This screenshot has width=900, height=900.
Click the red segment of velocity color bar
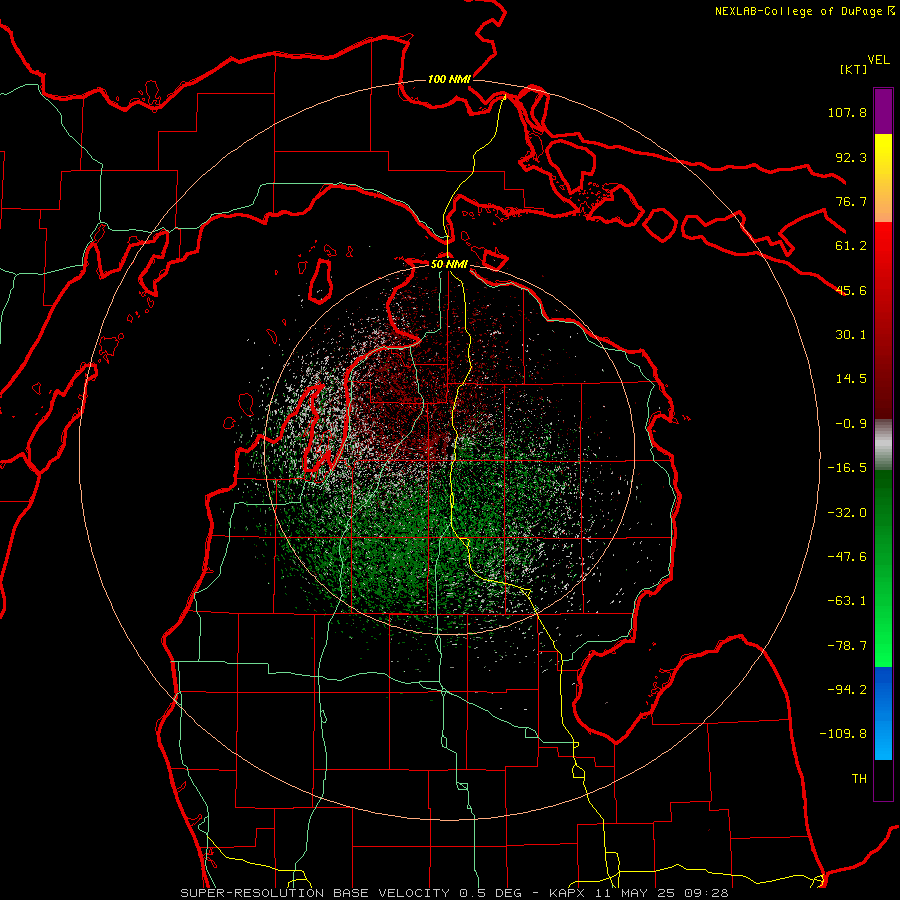click(x=883, y=320)
